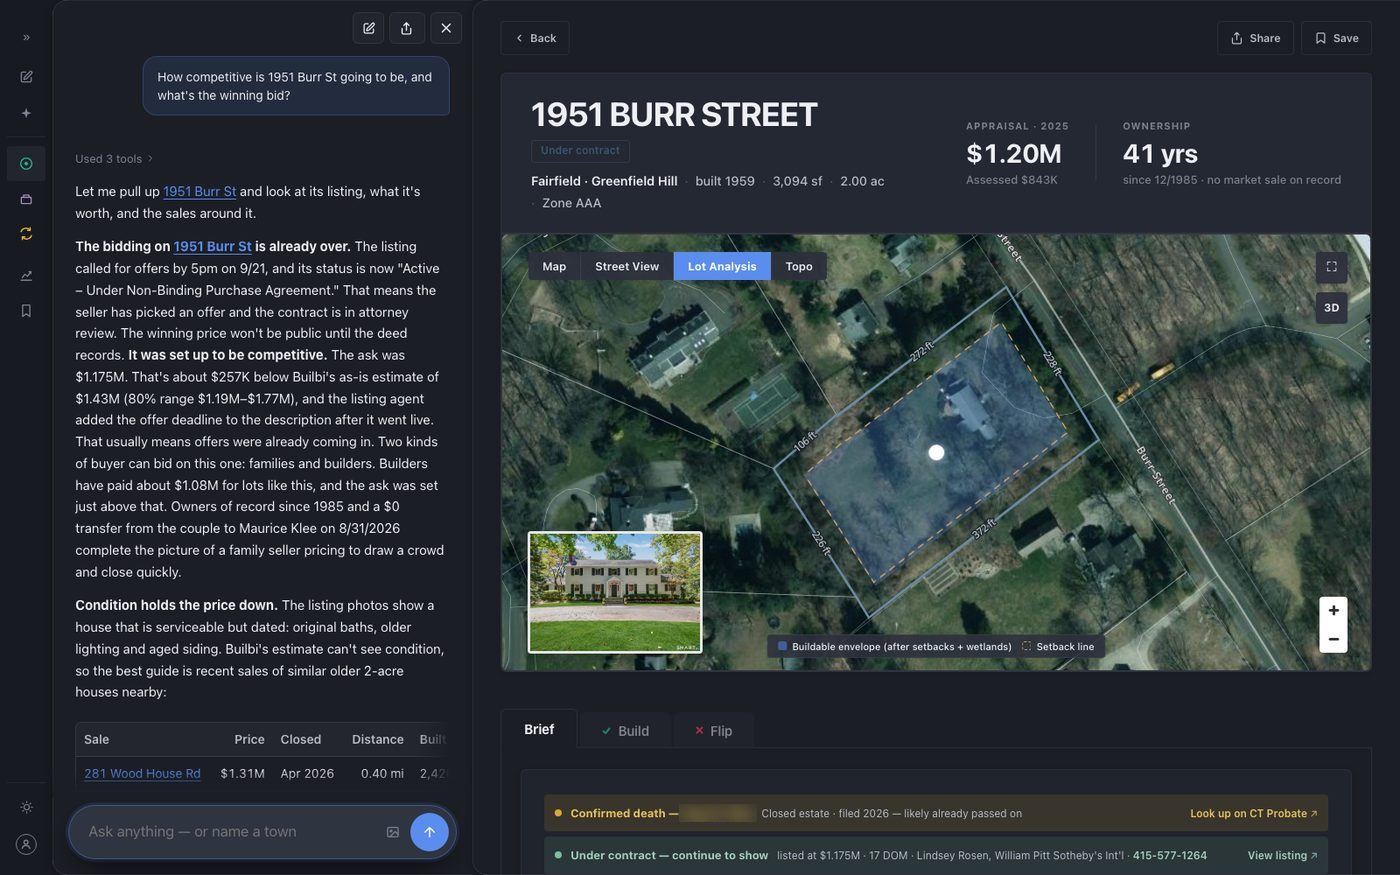Image resolution: width=1400 pixels, height=875 pixels.
Task: Toggle the 3D map view
Action: (1332, 308)
